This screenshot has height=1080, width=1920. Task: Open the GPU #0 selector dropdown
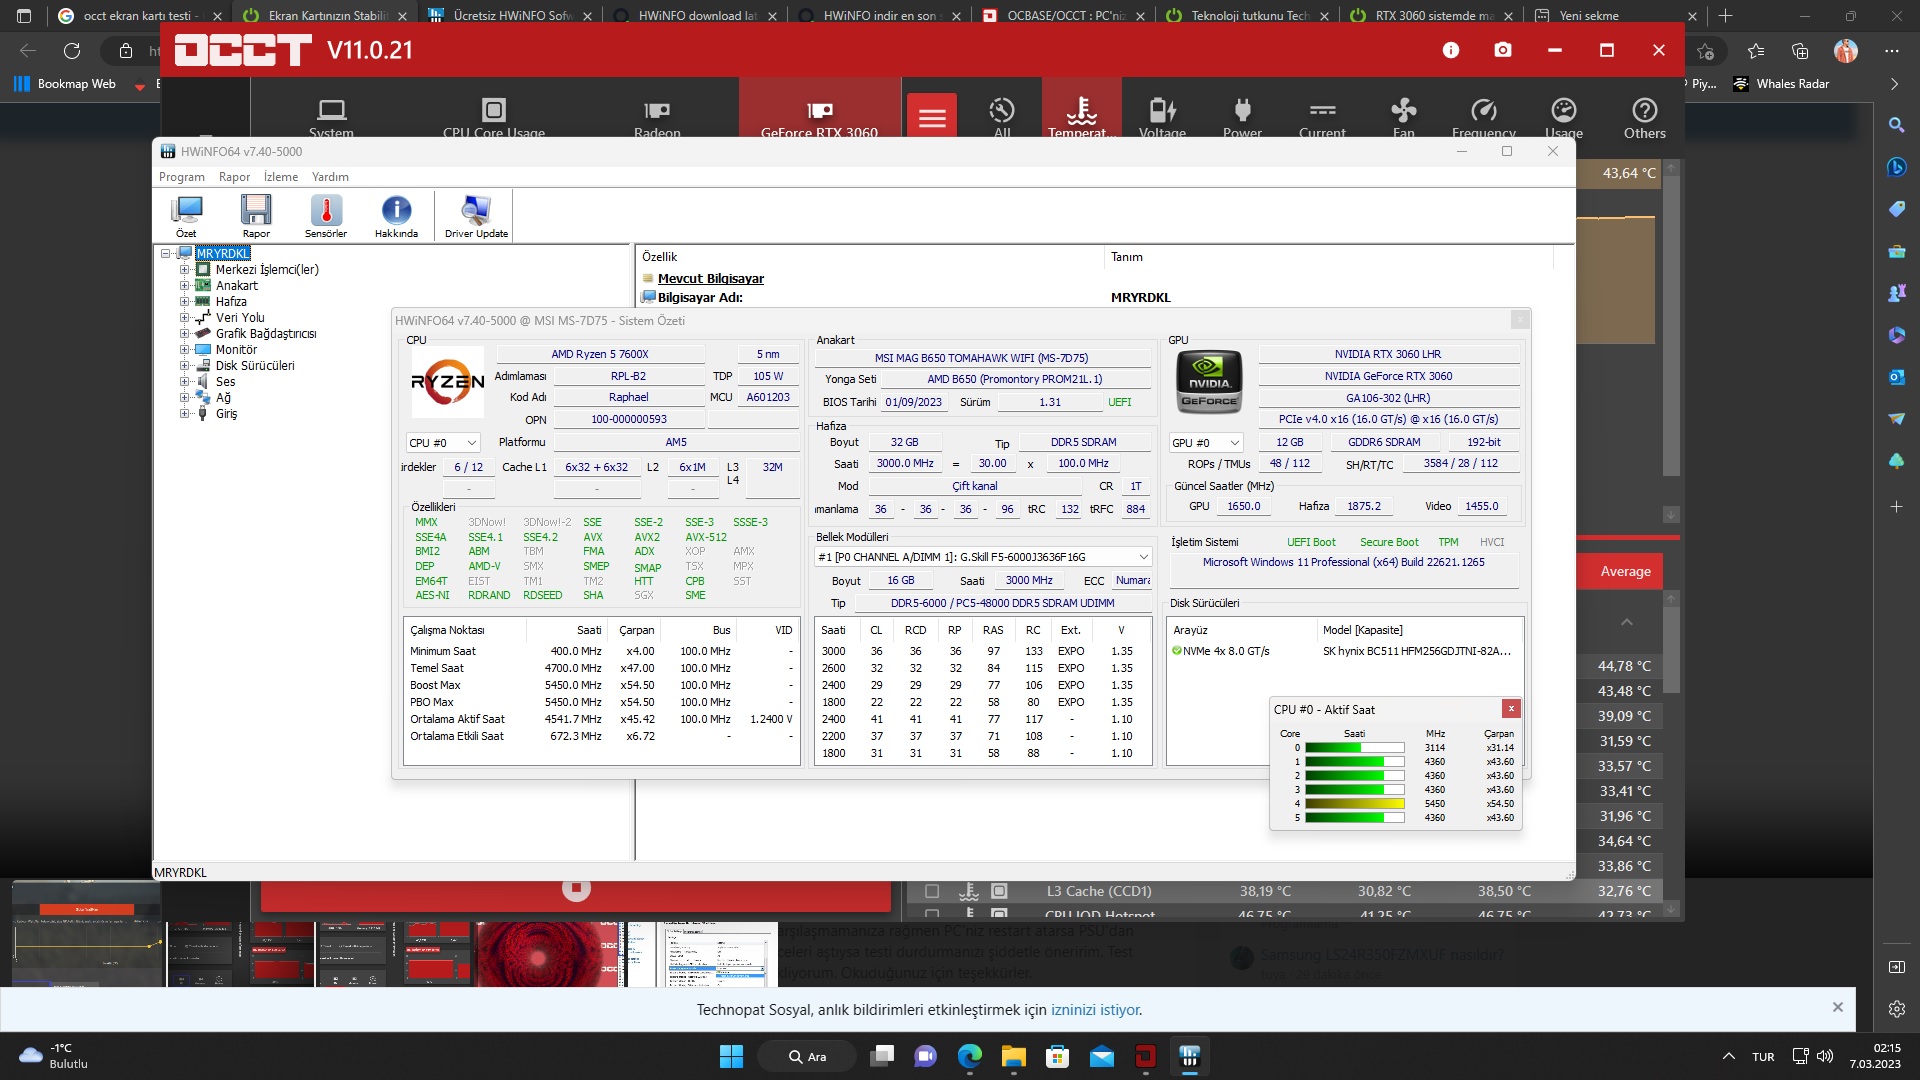pos(1206,443)
